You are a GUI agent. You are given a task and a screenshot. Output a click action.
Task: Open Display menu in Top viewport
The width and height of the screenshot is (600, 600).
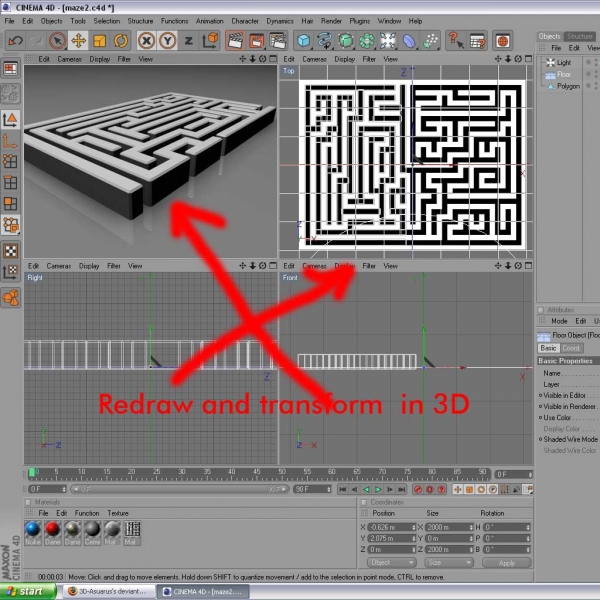coord(344,59)
